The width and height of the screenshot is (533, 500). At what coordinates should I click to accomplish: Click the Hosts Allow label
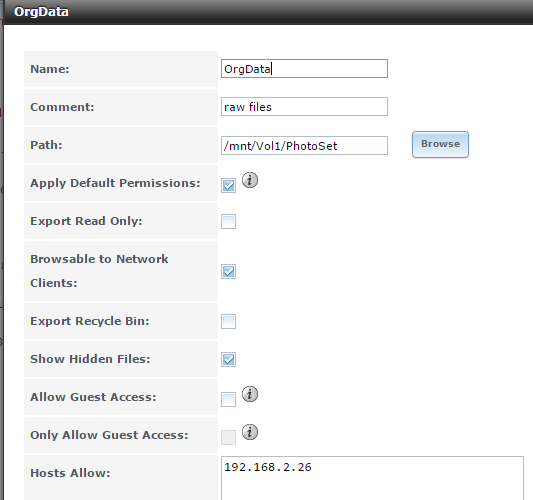[x=70, y=473]
